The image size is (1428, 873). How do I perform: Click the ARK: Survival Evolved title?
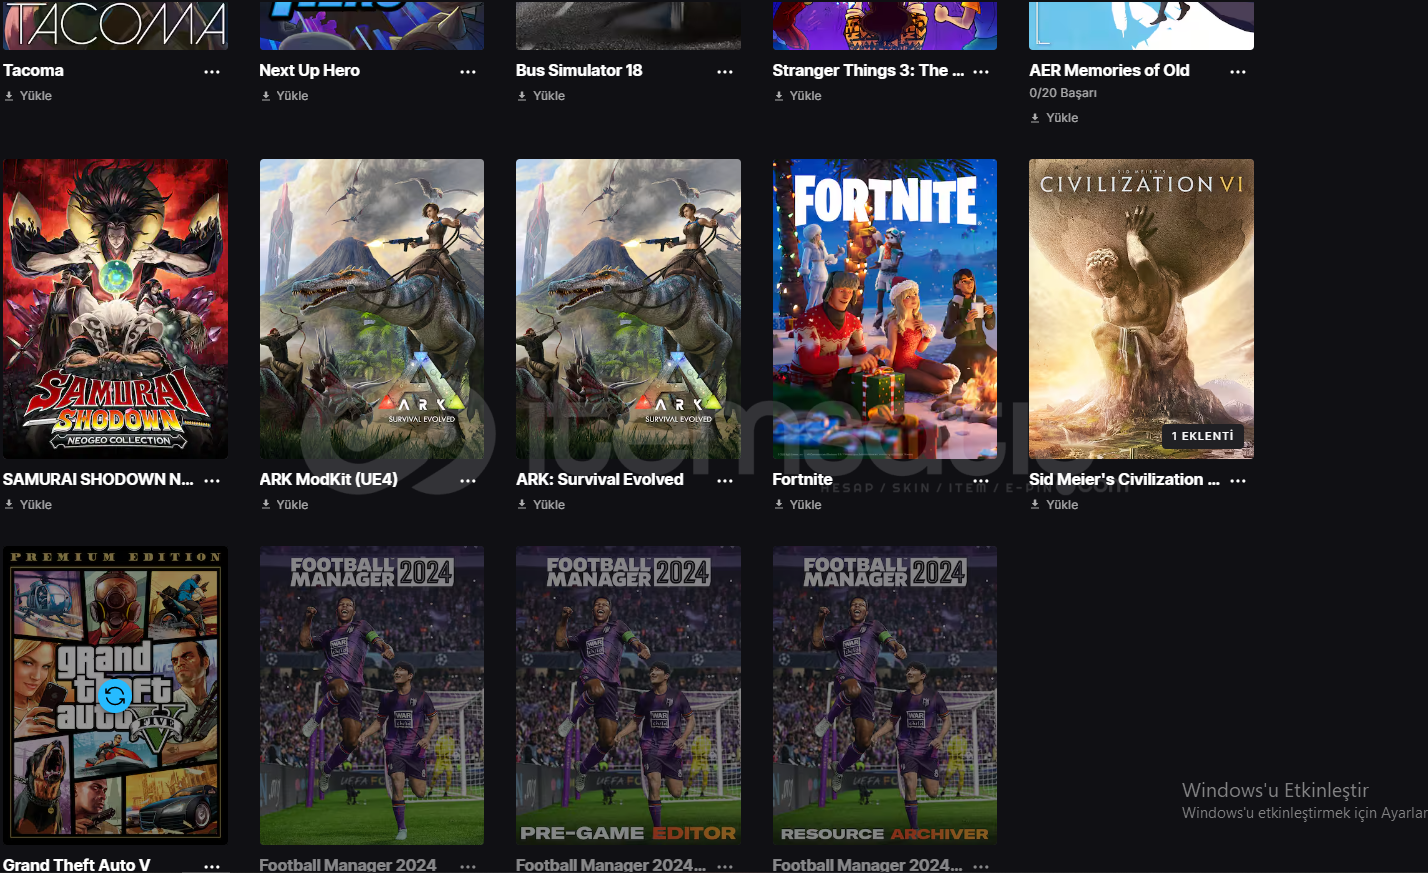click(600, 480)
